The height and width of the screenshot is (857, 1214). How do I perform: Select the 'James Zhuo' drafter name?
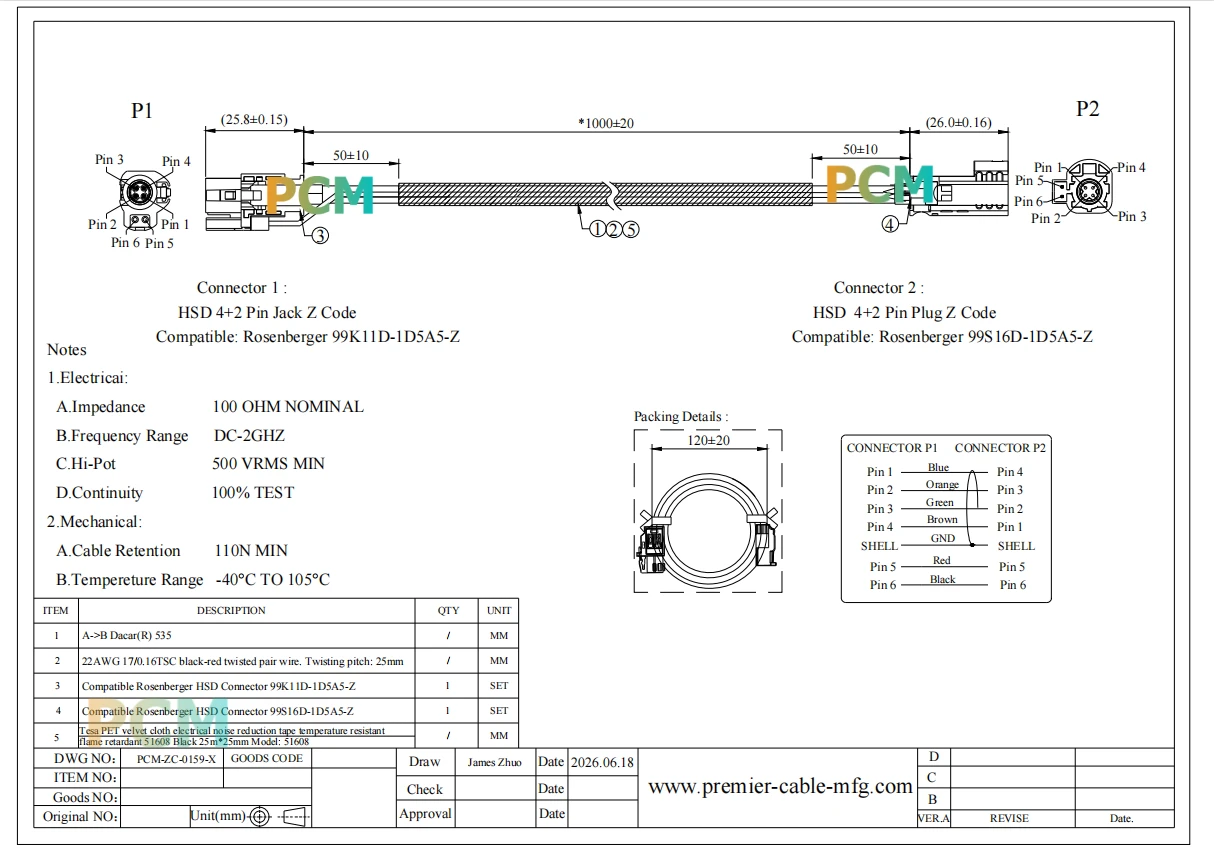click(494, 762)
